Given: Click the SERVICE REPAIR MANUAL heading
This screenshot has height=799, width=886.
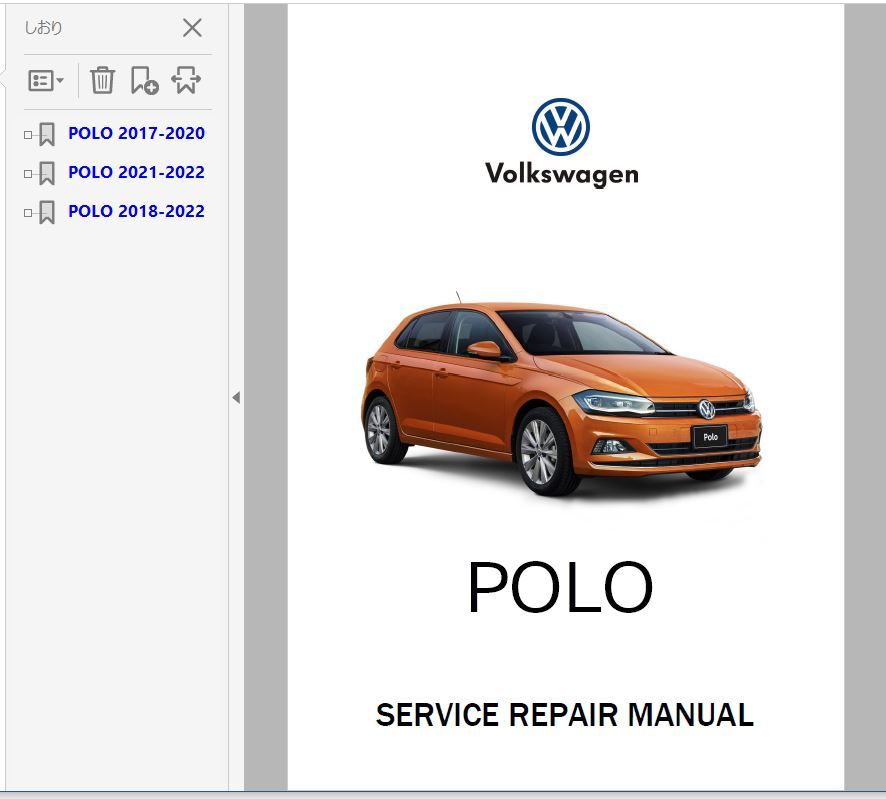Looking at the screenshot, I should pyautogui.click(x=564, y=715).
